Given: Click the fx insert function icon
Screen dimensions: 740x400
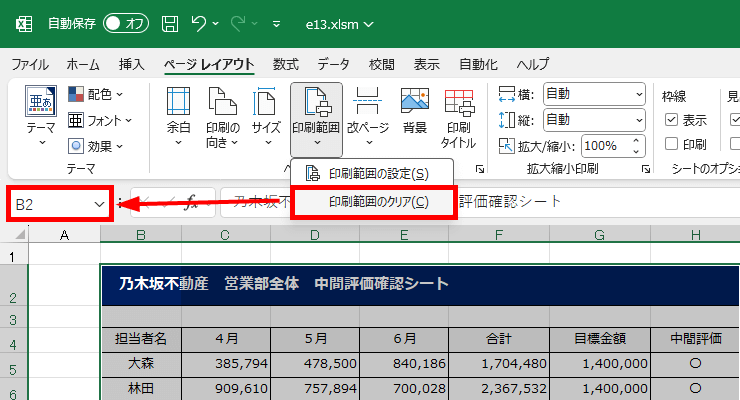Looking at the screenshot, I should tap(190, 203).
